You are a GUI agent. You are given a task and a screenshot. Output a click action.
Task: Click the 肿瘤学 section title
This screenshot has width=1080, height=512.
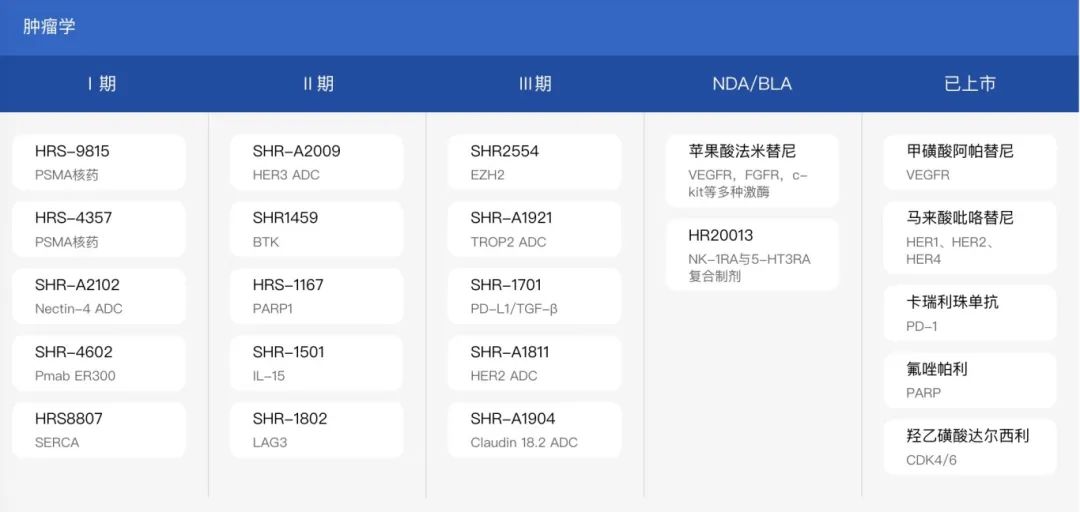pos(49,27)
